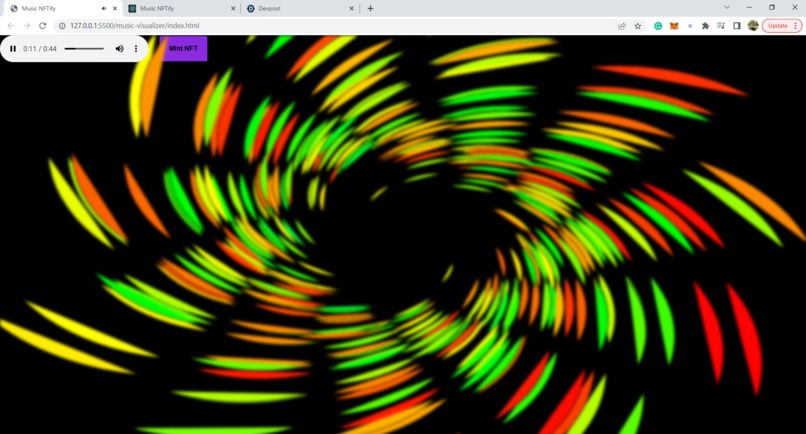Close the active Music NFTify tab
Viewport: 806px width, 434px height.
click(x=115, y=8)
